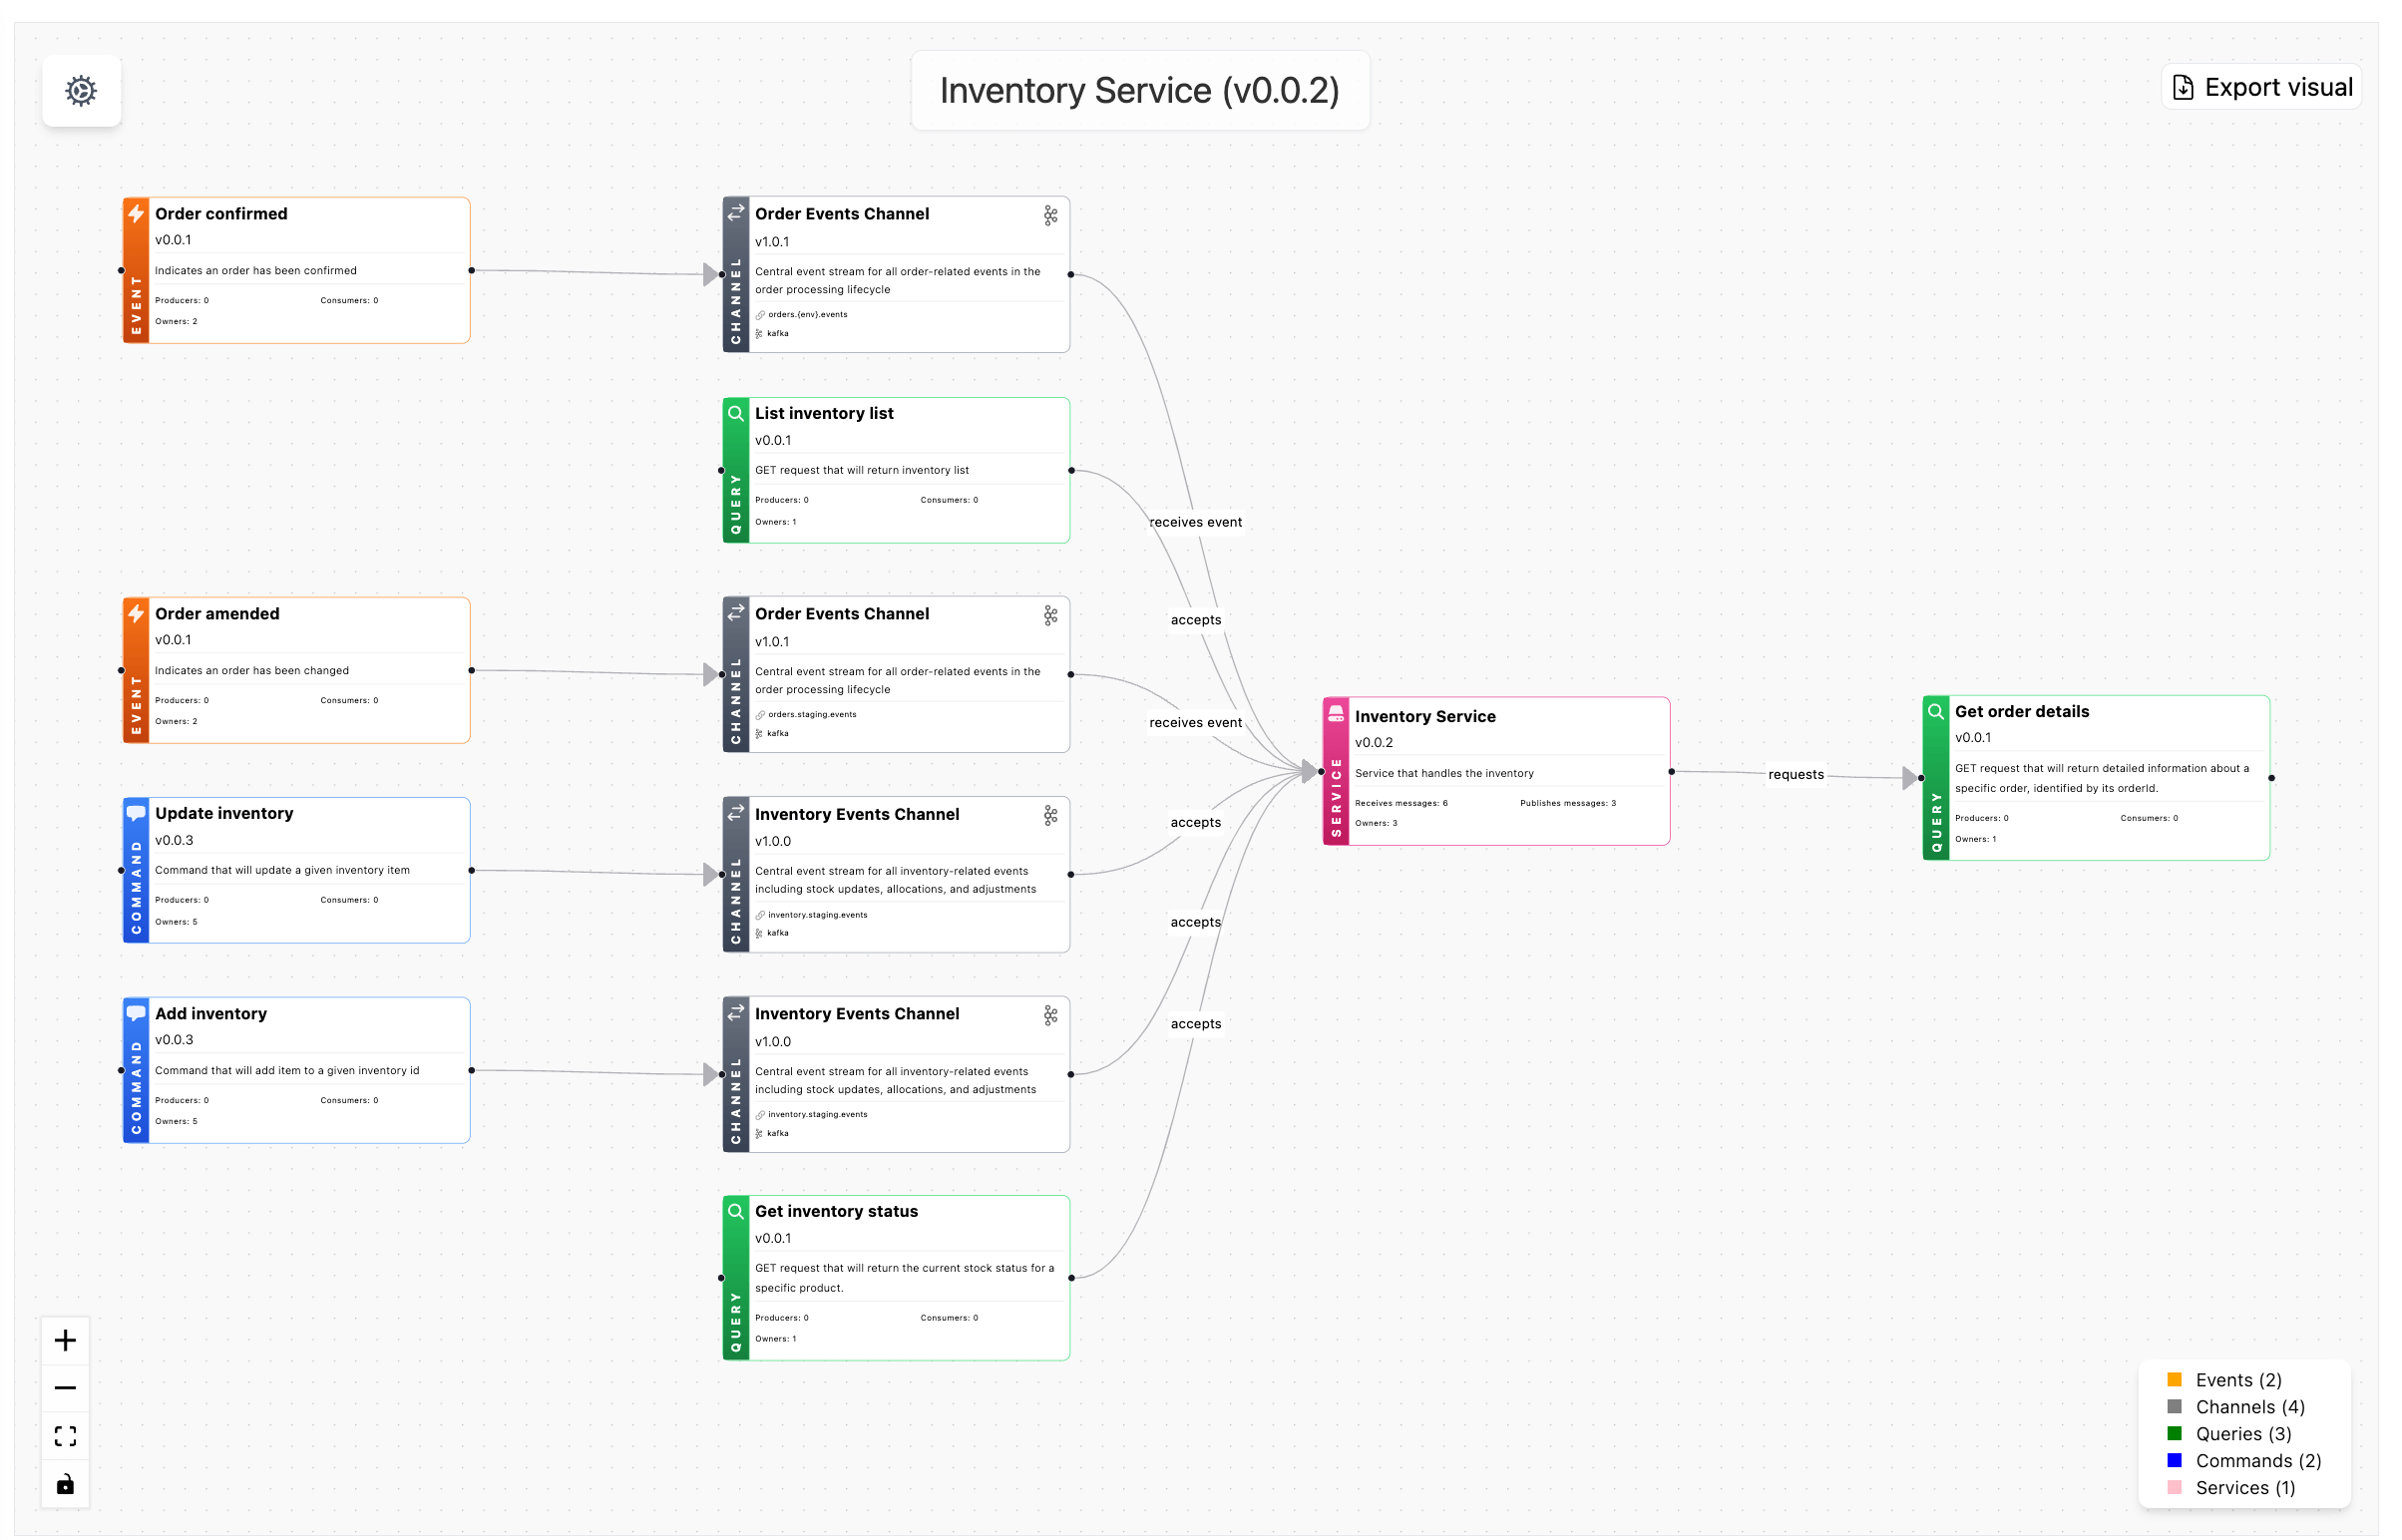Click the Inventory Service (v0.0.2) title
2402x1540 pixels.
point(1140,91)
